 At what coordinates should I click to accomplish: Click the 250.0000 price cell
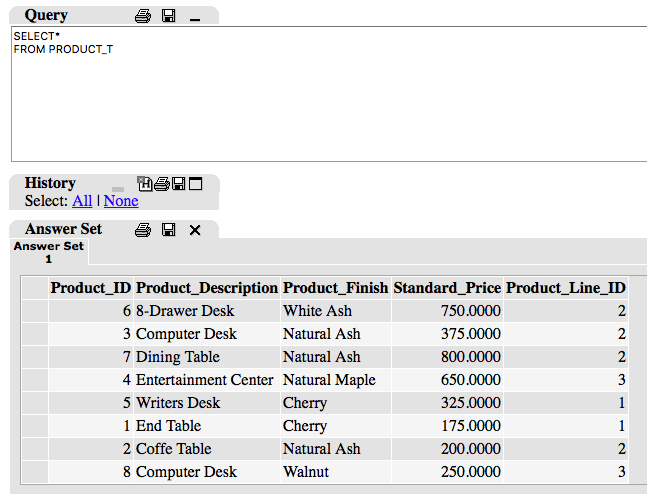click(447, 472)
